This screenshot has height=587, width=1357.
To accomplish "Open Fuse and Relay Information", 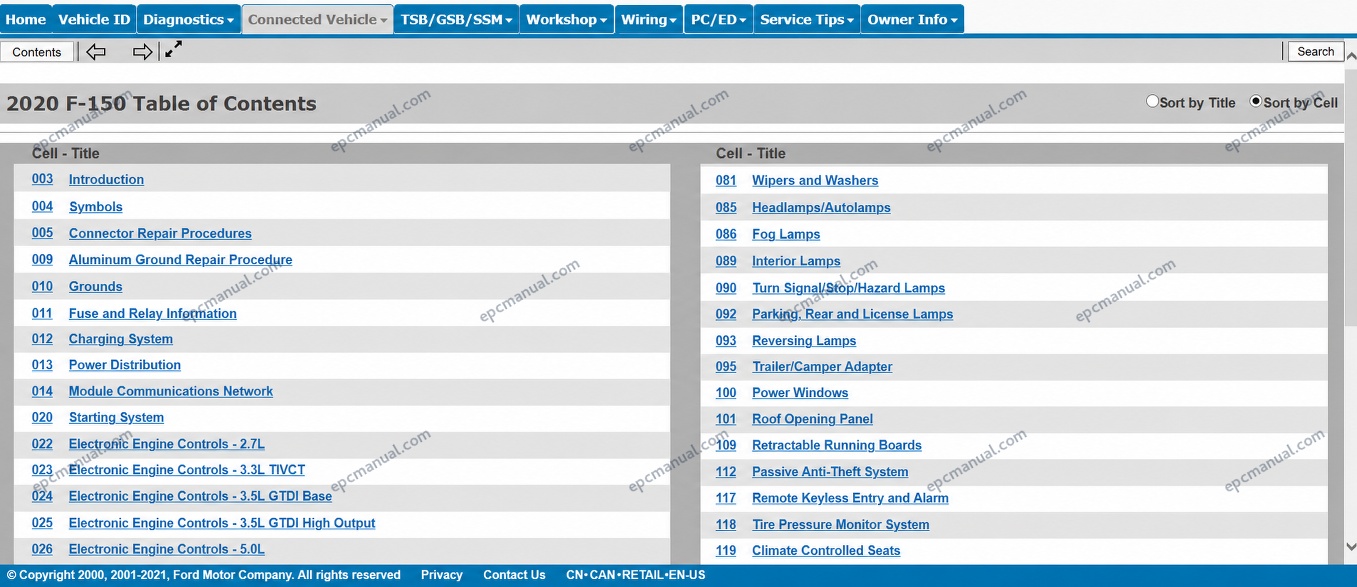I will (x=153, y=313).
